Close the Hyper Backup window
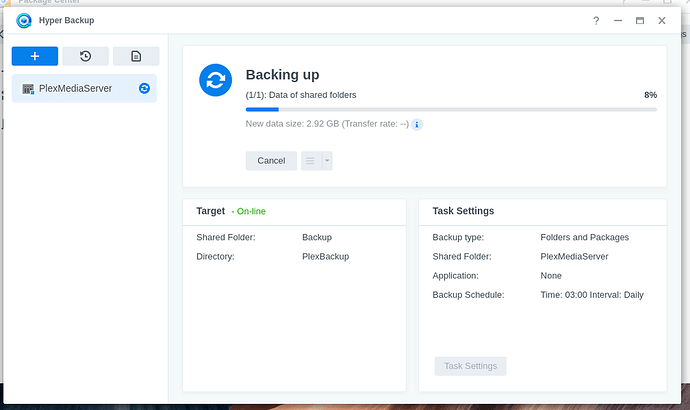Screen dimensions: 690x410 662,21
